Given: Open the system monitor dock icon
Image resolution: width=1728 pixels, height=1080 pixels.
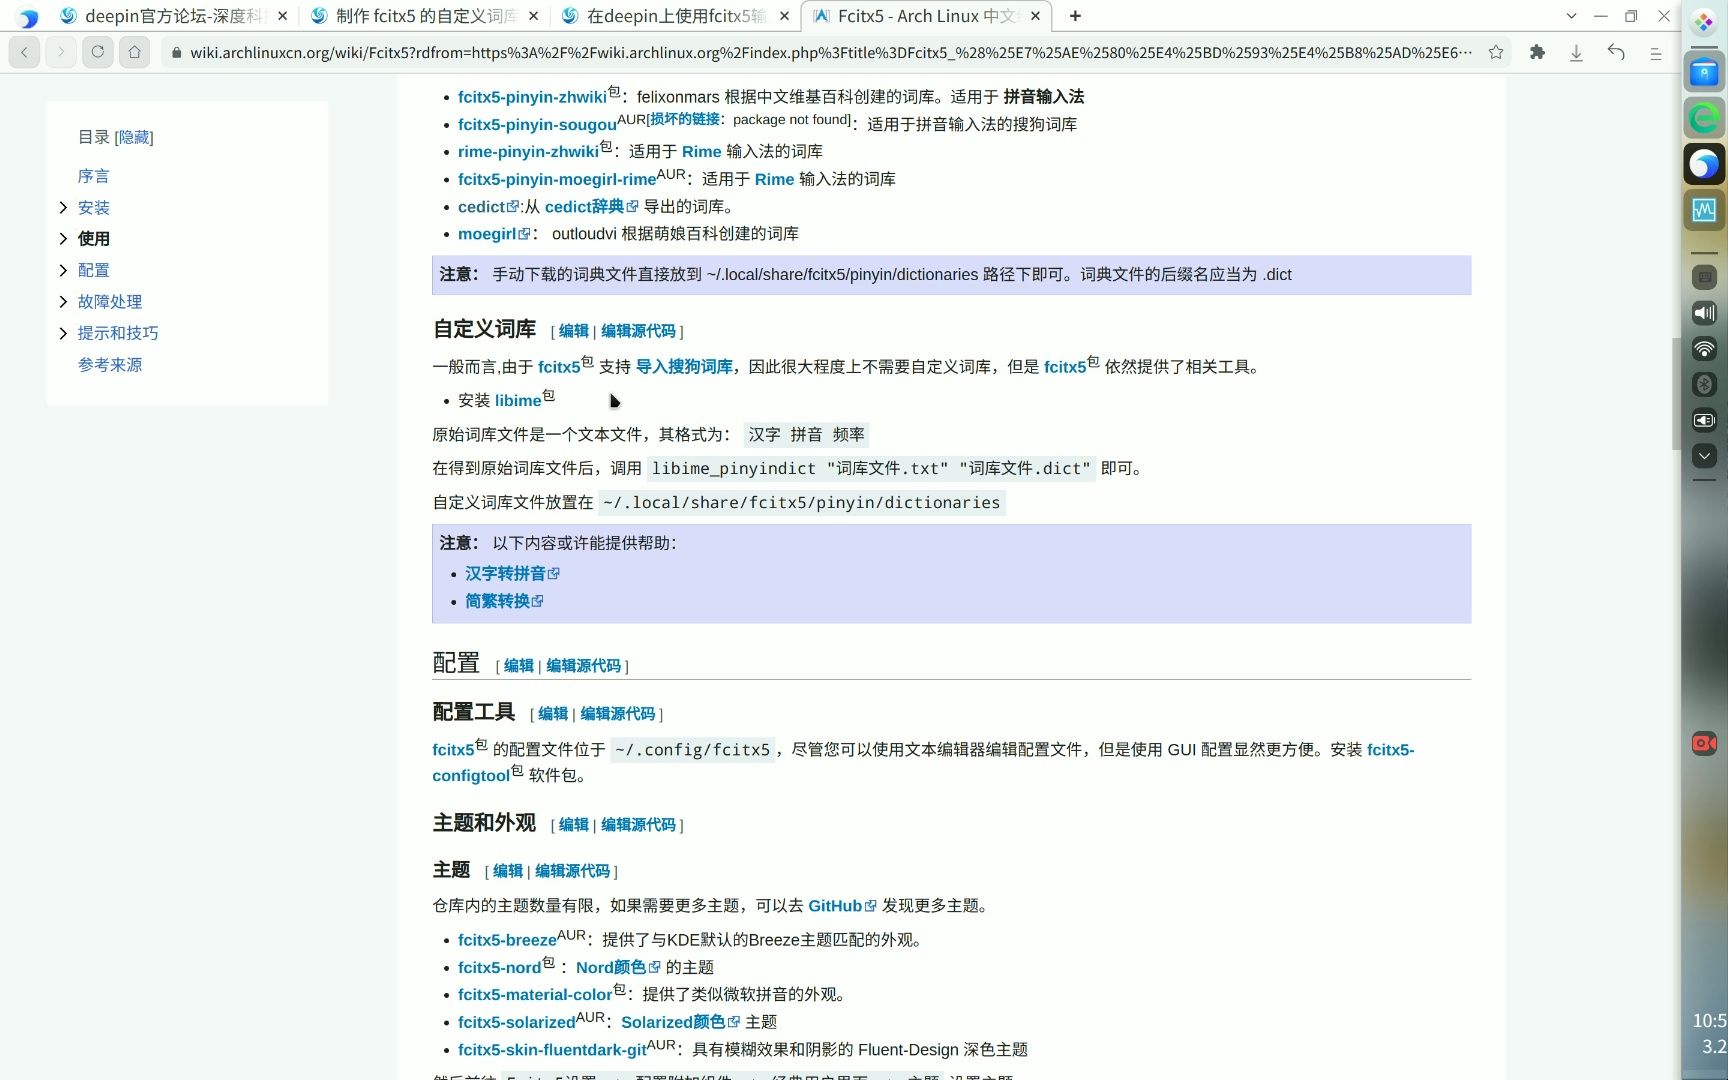Looking at the screenshot, I should 1704,210.
